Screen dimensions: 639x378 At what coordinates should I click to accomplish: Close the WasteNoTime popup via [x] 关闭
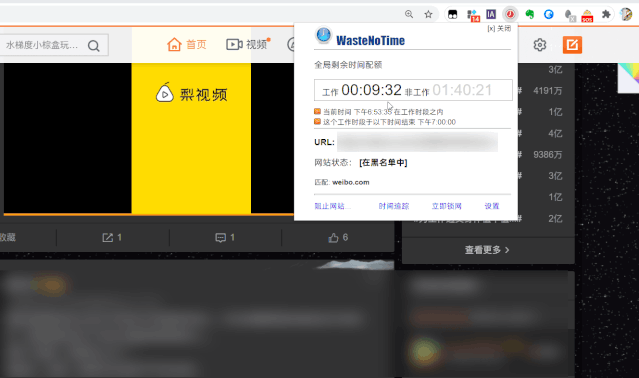point(499,29)
